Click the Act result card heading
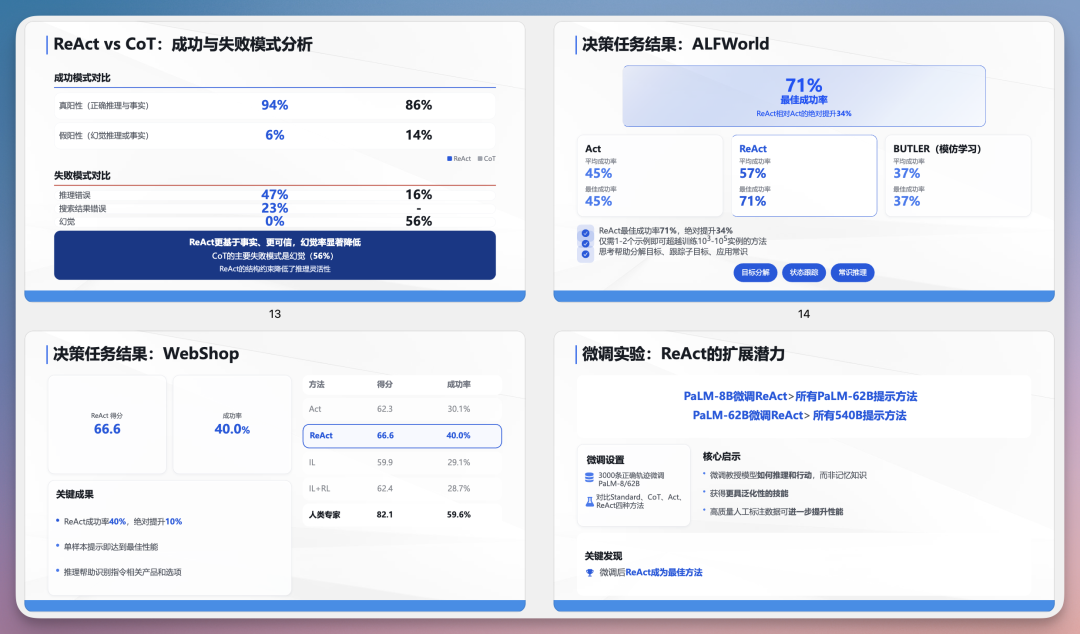This screenshot has width=1080, height=634. [593, 149]
